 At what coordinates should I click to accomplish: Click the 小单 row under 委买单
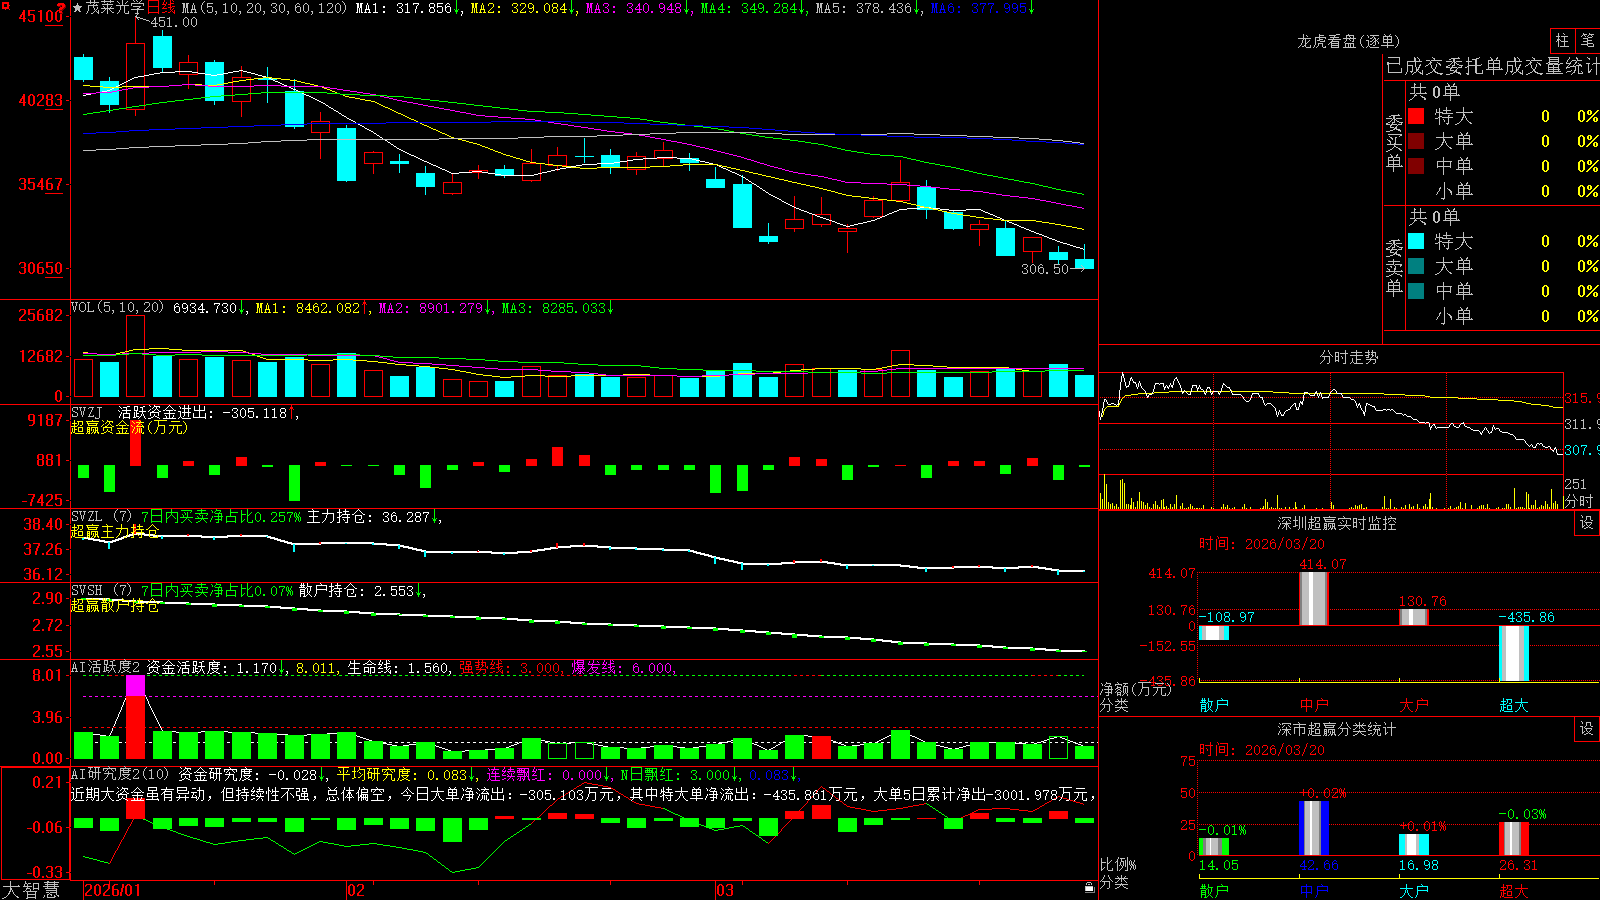click(x=1503, y=191)
